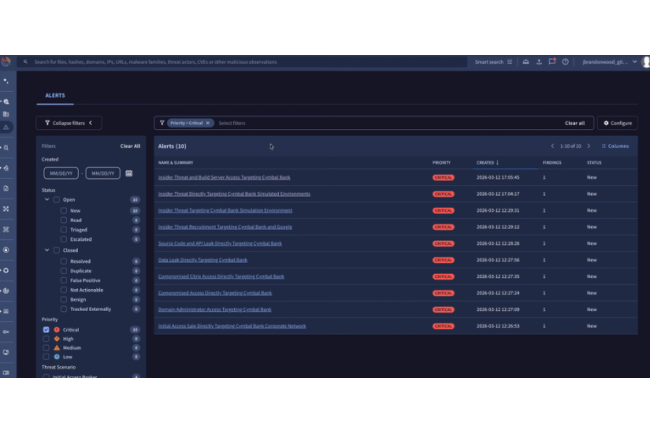Viewport: 650px width, 433px height.
Task: Click the upload icon in top bar
Action: click(x=539, y=61)
